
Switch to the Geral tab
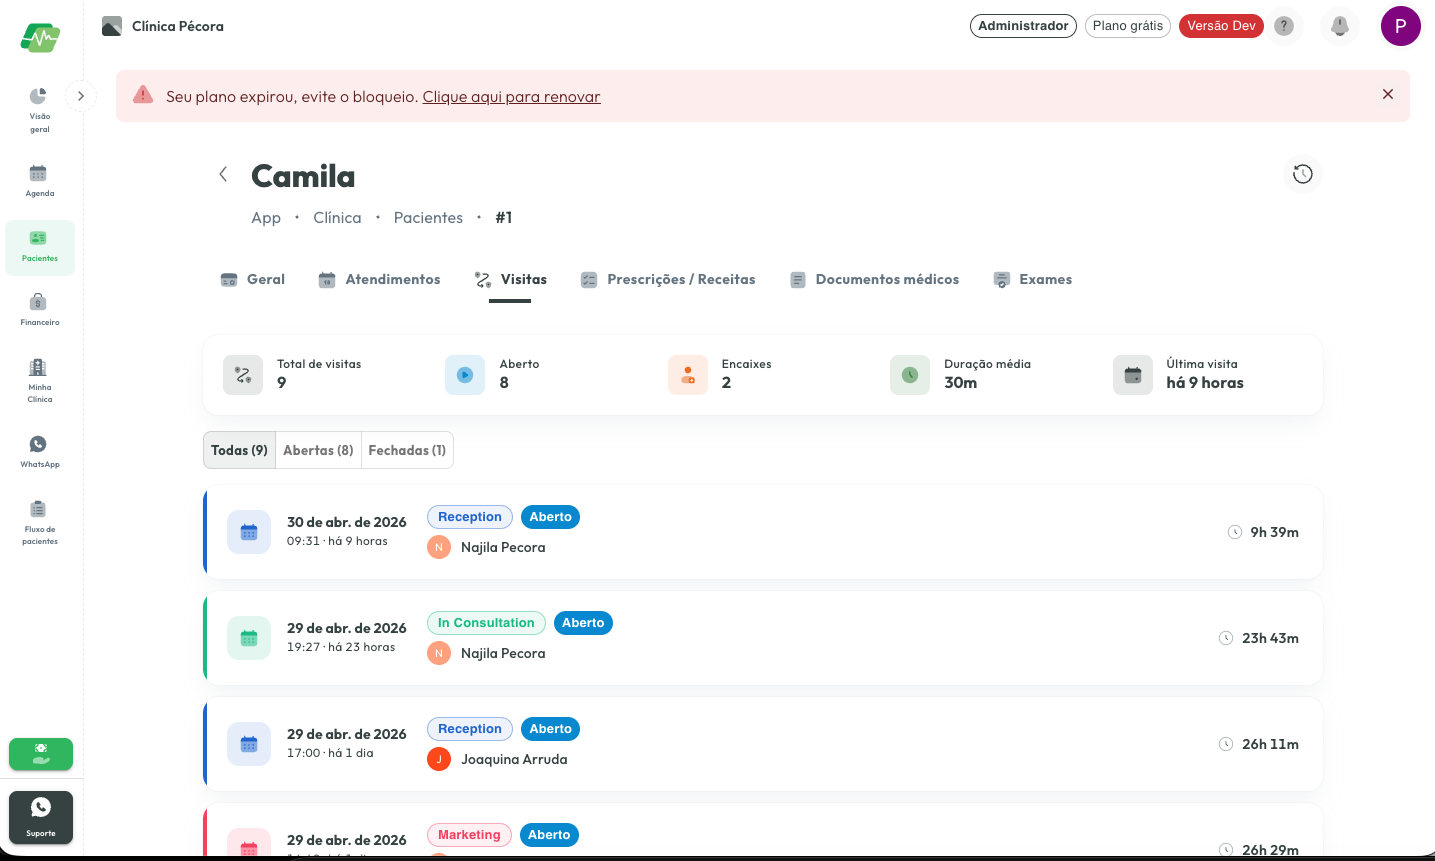(x=253, y=280)
